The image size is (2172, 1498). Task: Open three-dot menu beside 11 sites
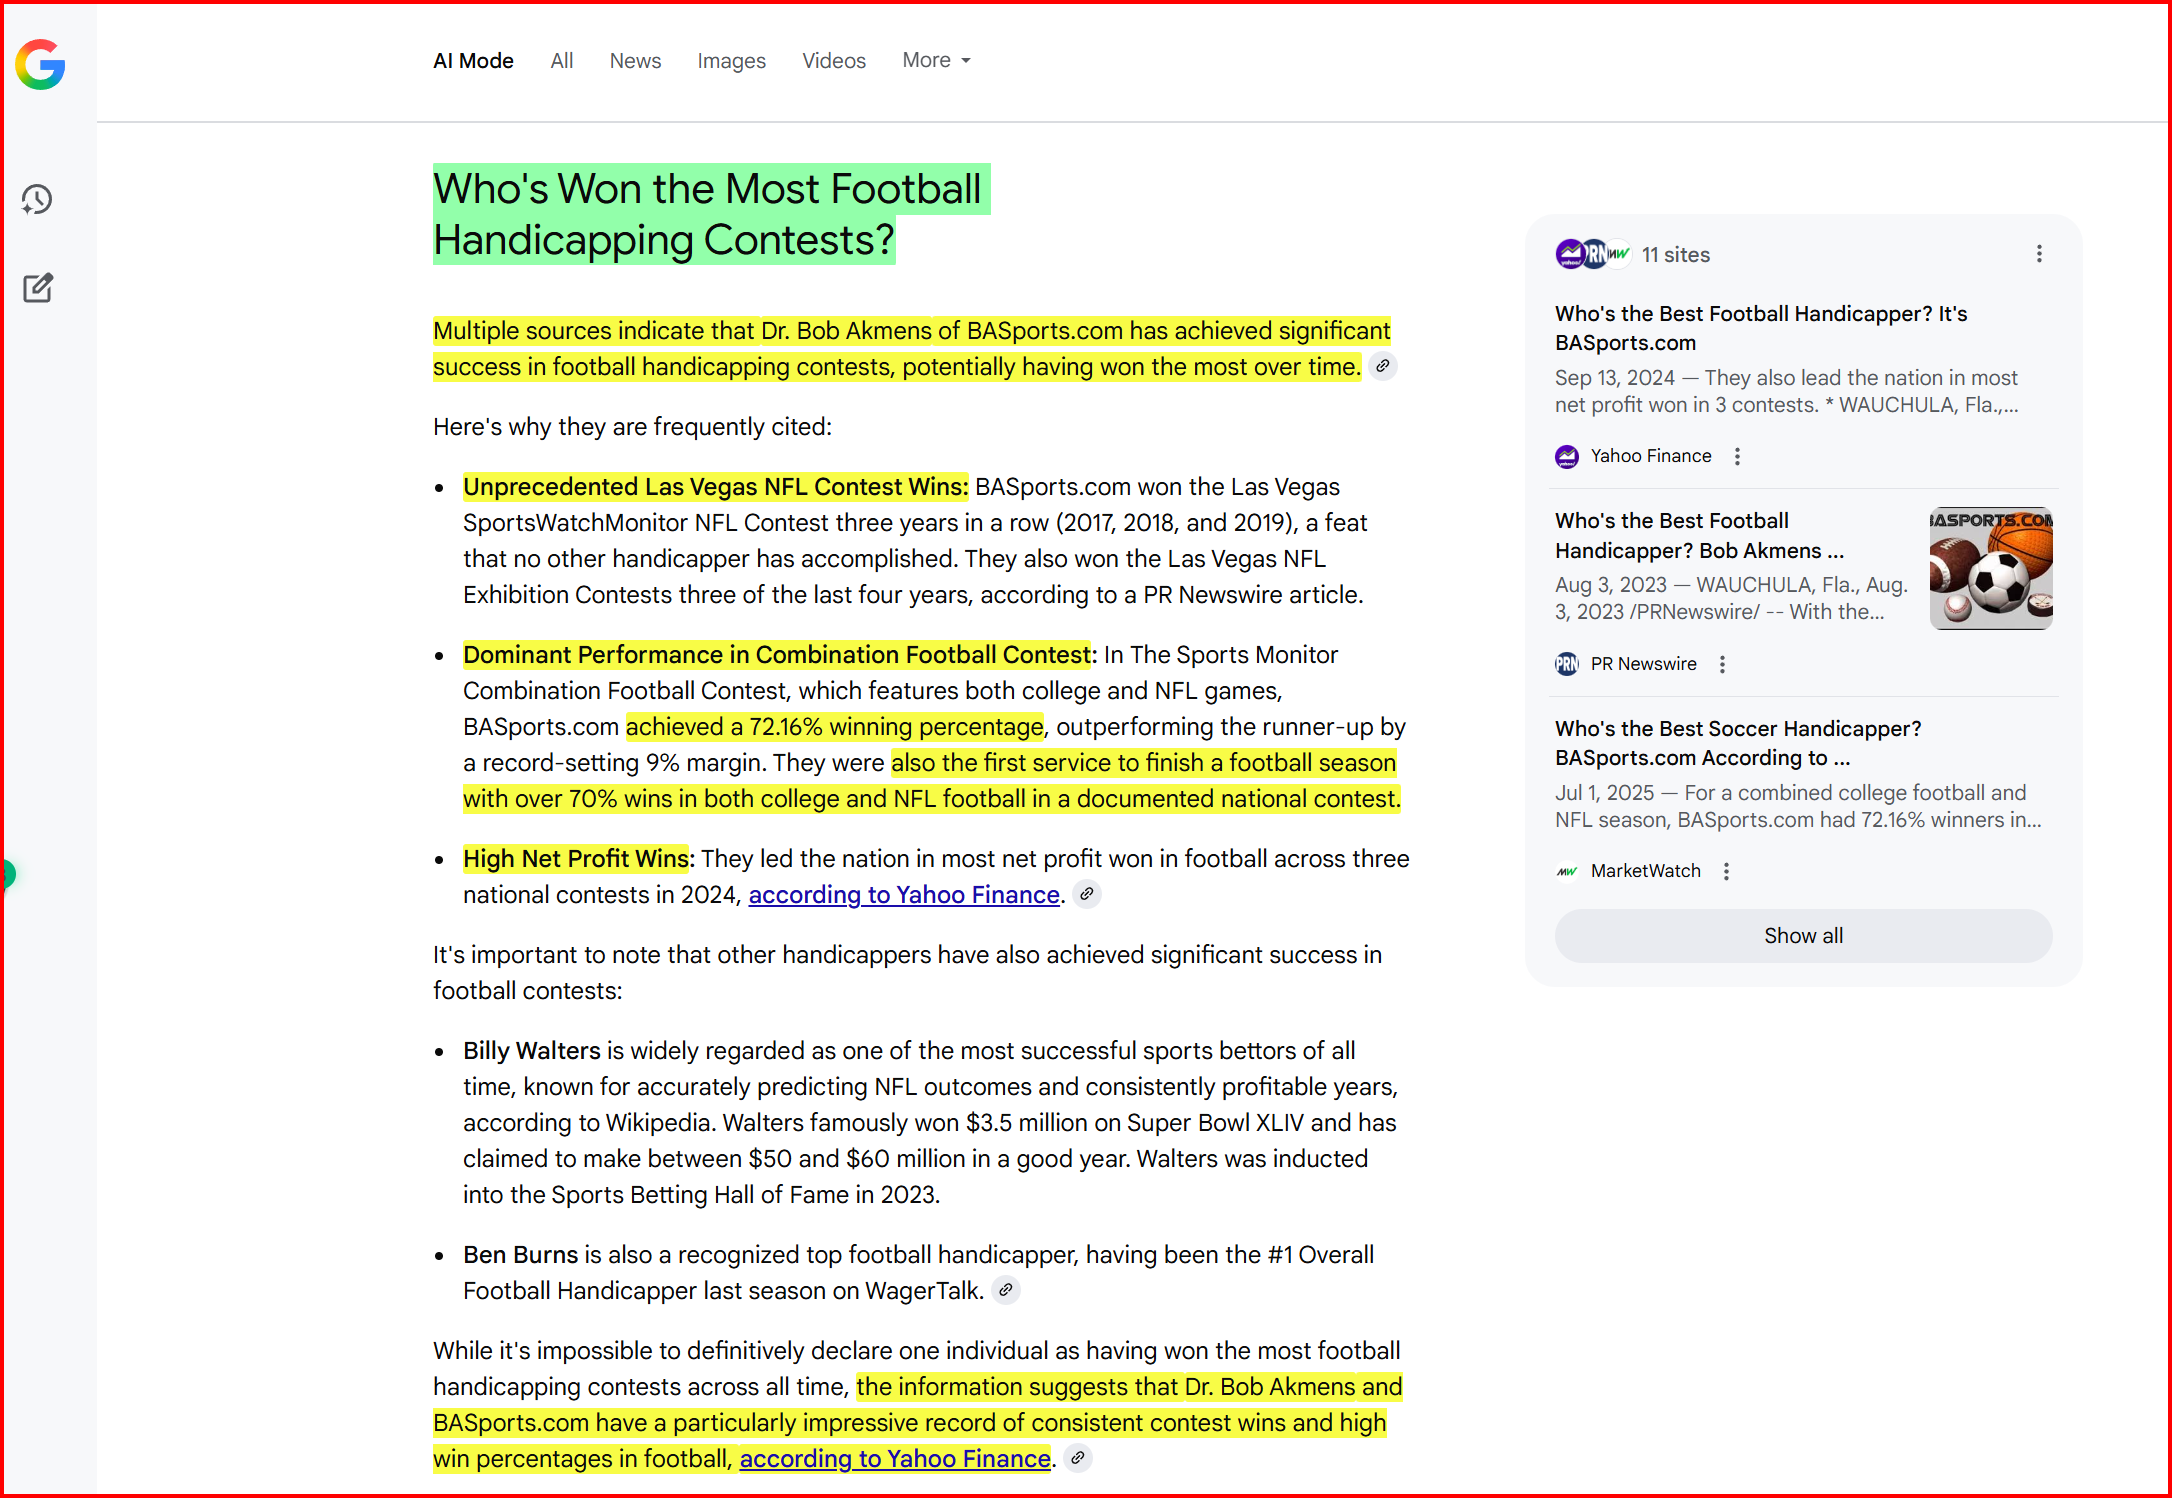point(2039,254)
